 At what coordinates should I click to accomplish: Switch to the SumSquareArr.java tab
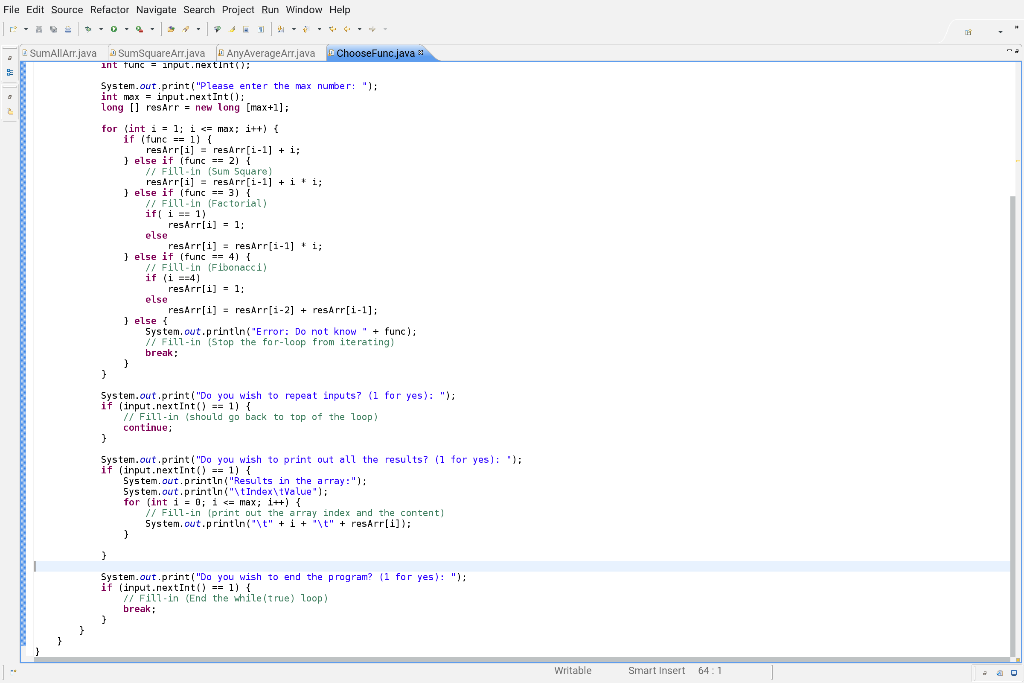158,53
